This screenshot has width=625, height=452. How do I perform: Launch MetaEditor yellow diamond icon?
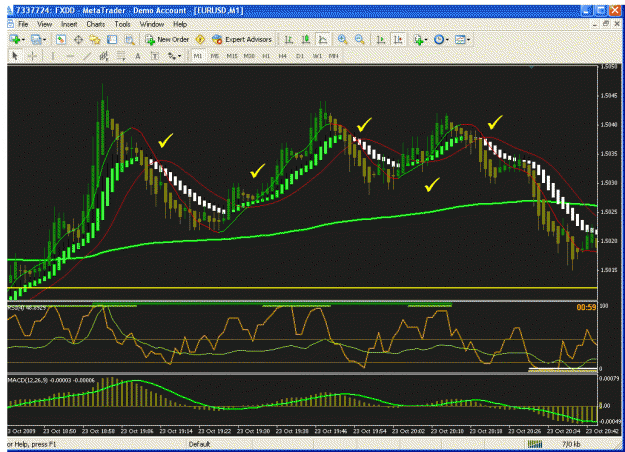pos(200,39)
